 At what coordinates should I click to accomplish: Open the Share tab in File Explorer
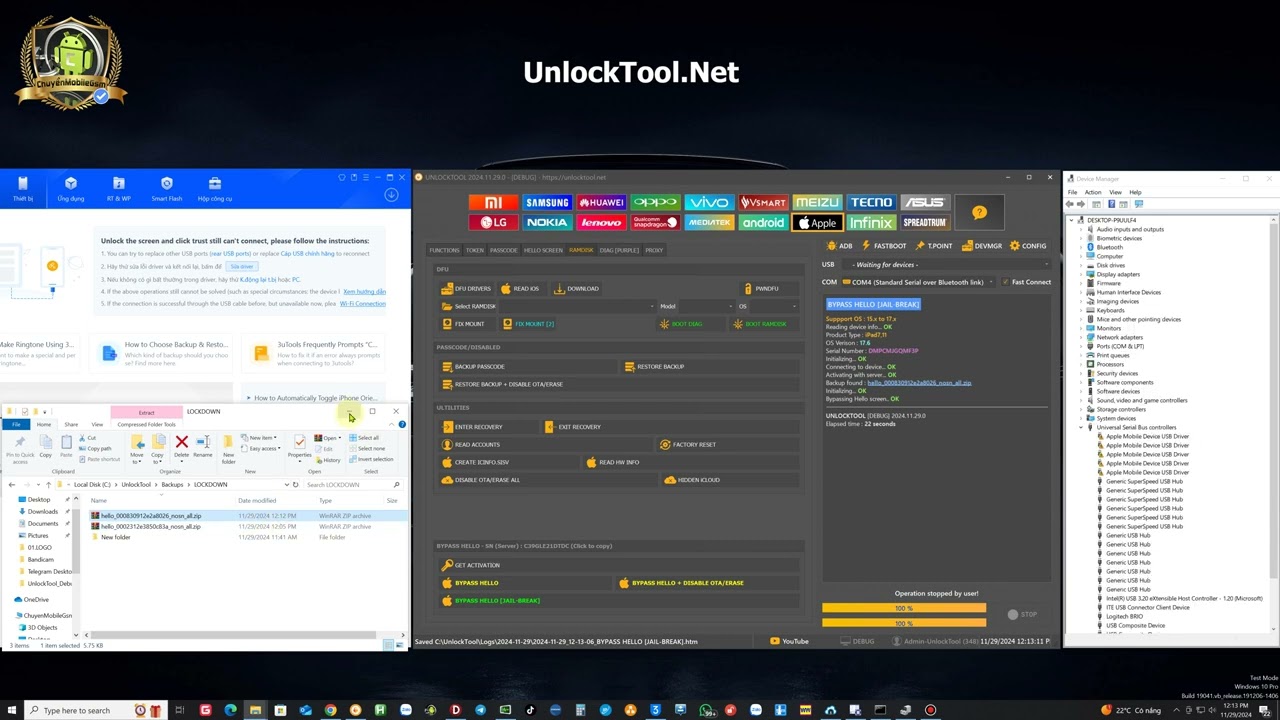pyautogui.click(x=71, y=424)
